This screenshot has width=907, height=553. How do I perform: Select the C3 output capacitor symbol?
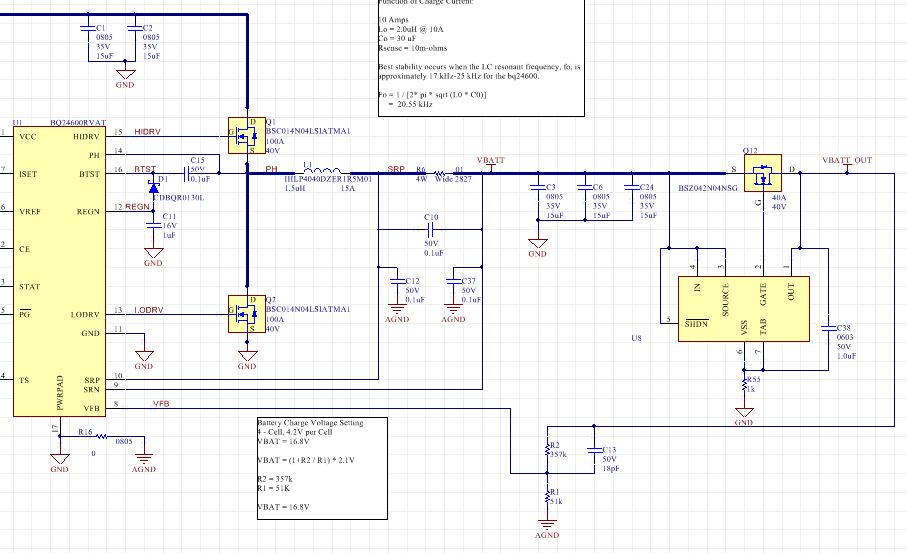tap(538, 187)
